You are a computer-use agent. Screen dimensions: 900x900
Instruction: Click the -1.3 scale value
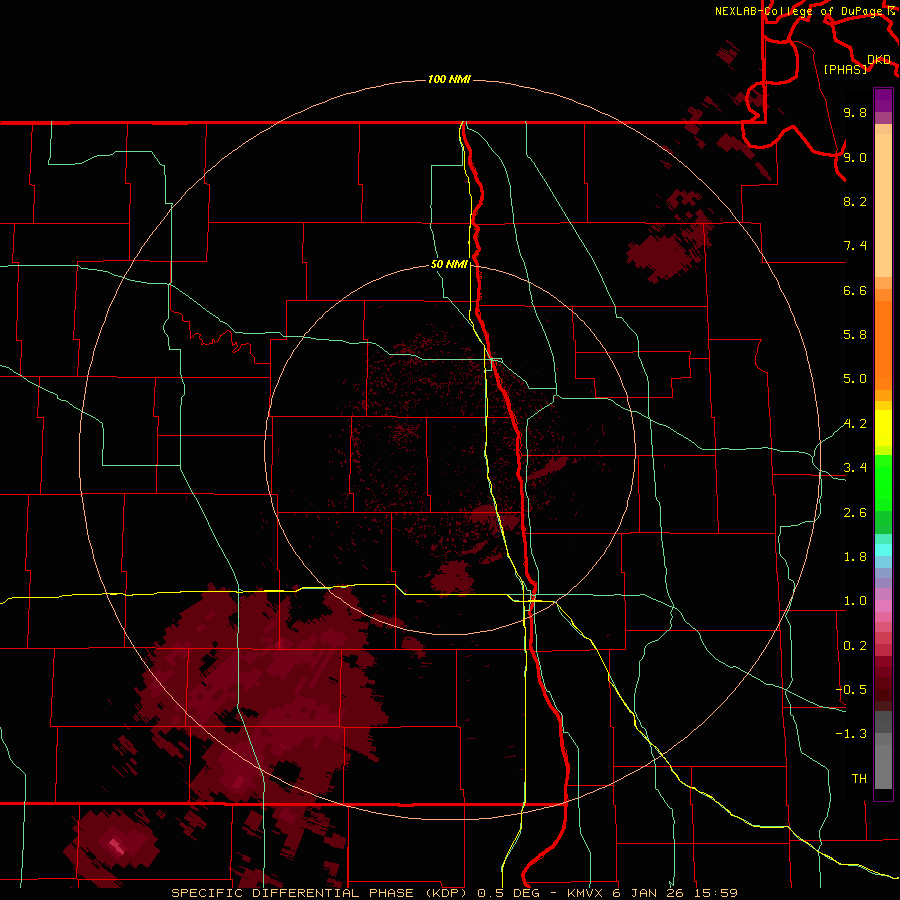[851, 734]
